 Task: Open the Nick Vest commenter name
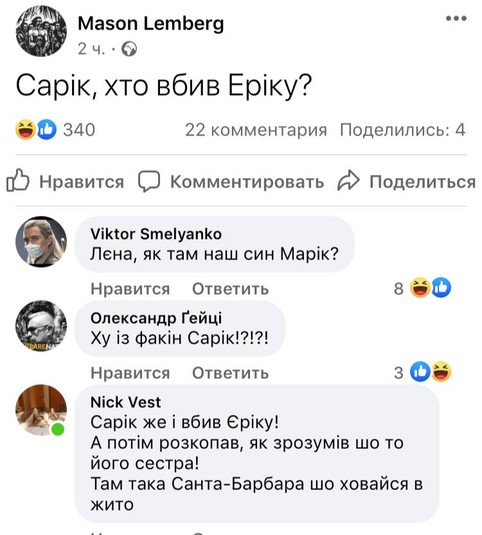(x=126, y=402)
